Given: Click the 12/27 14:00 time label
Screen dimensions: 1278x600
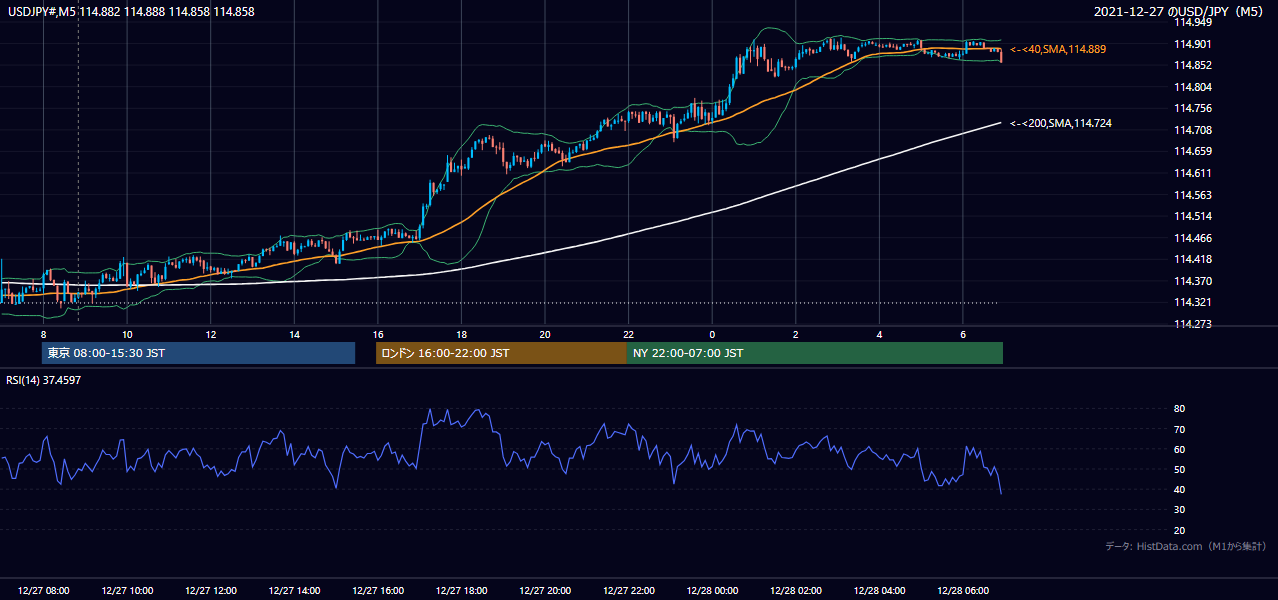Looking at the screenshot, I should click(294, 590).
